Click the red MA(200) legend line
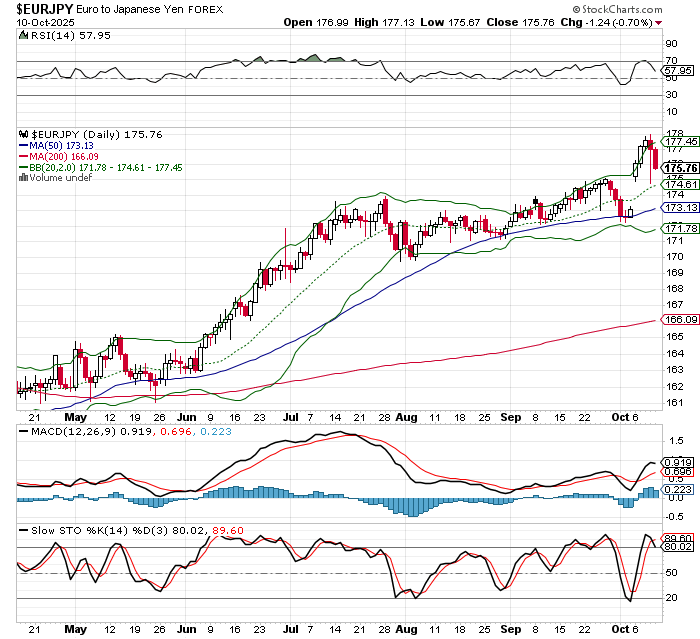Image resolution: width=700 pixels, height=639 pixels. coord(24,156)
